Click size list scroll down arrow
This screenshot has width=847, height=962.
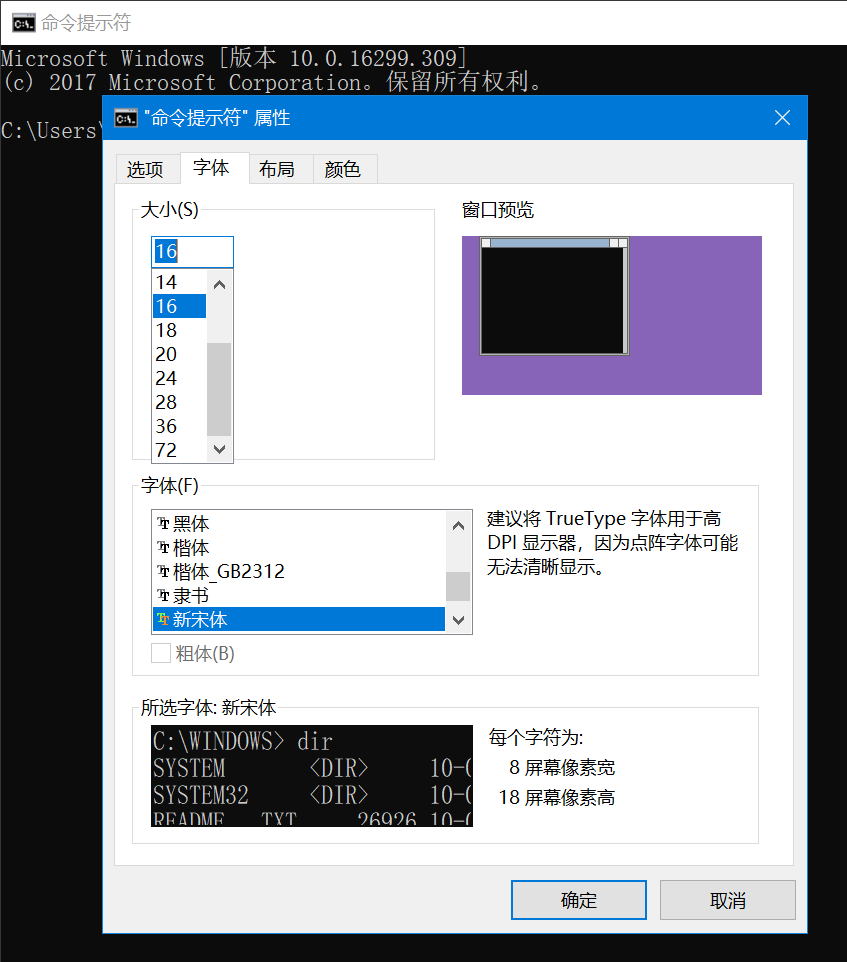tap(220, 449)
